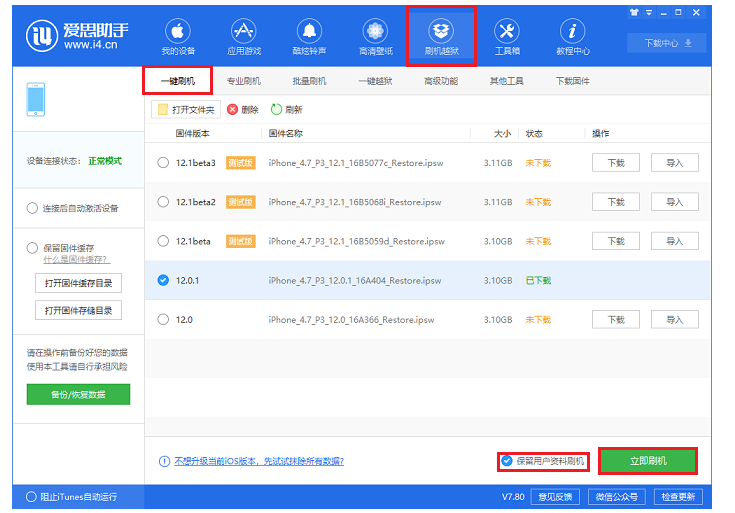Click the 爱思助手 i4 logo

point(77,36)
